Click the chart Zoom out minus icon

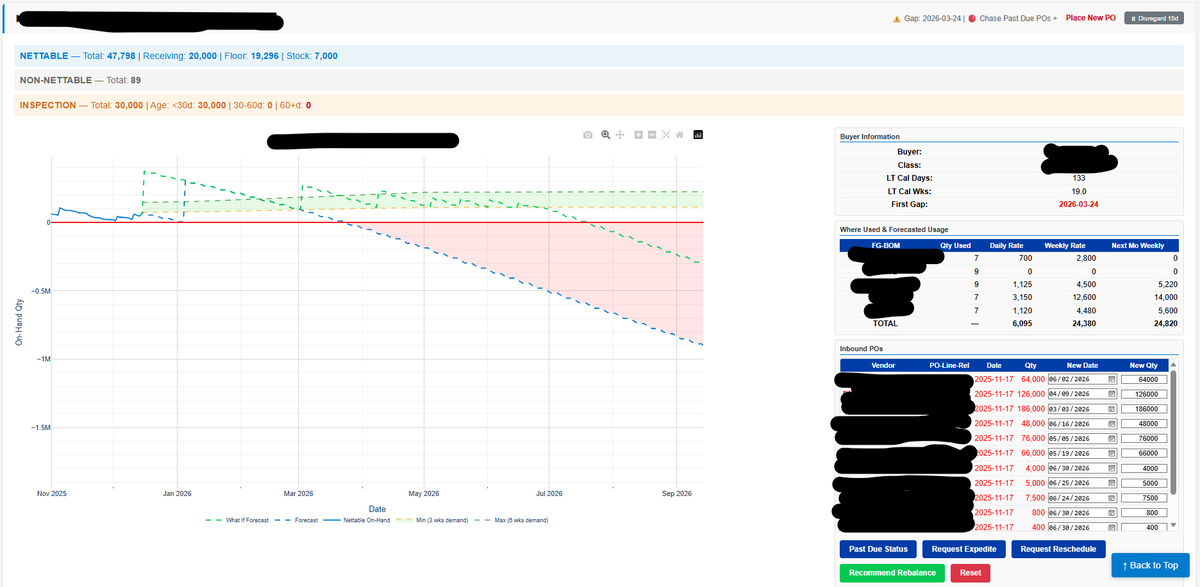(x=651, y=134)
